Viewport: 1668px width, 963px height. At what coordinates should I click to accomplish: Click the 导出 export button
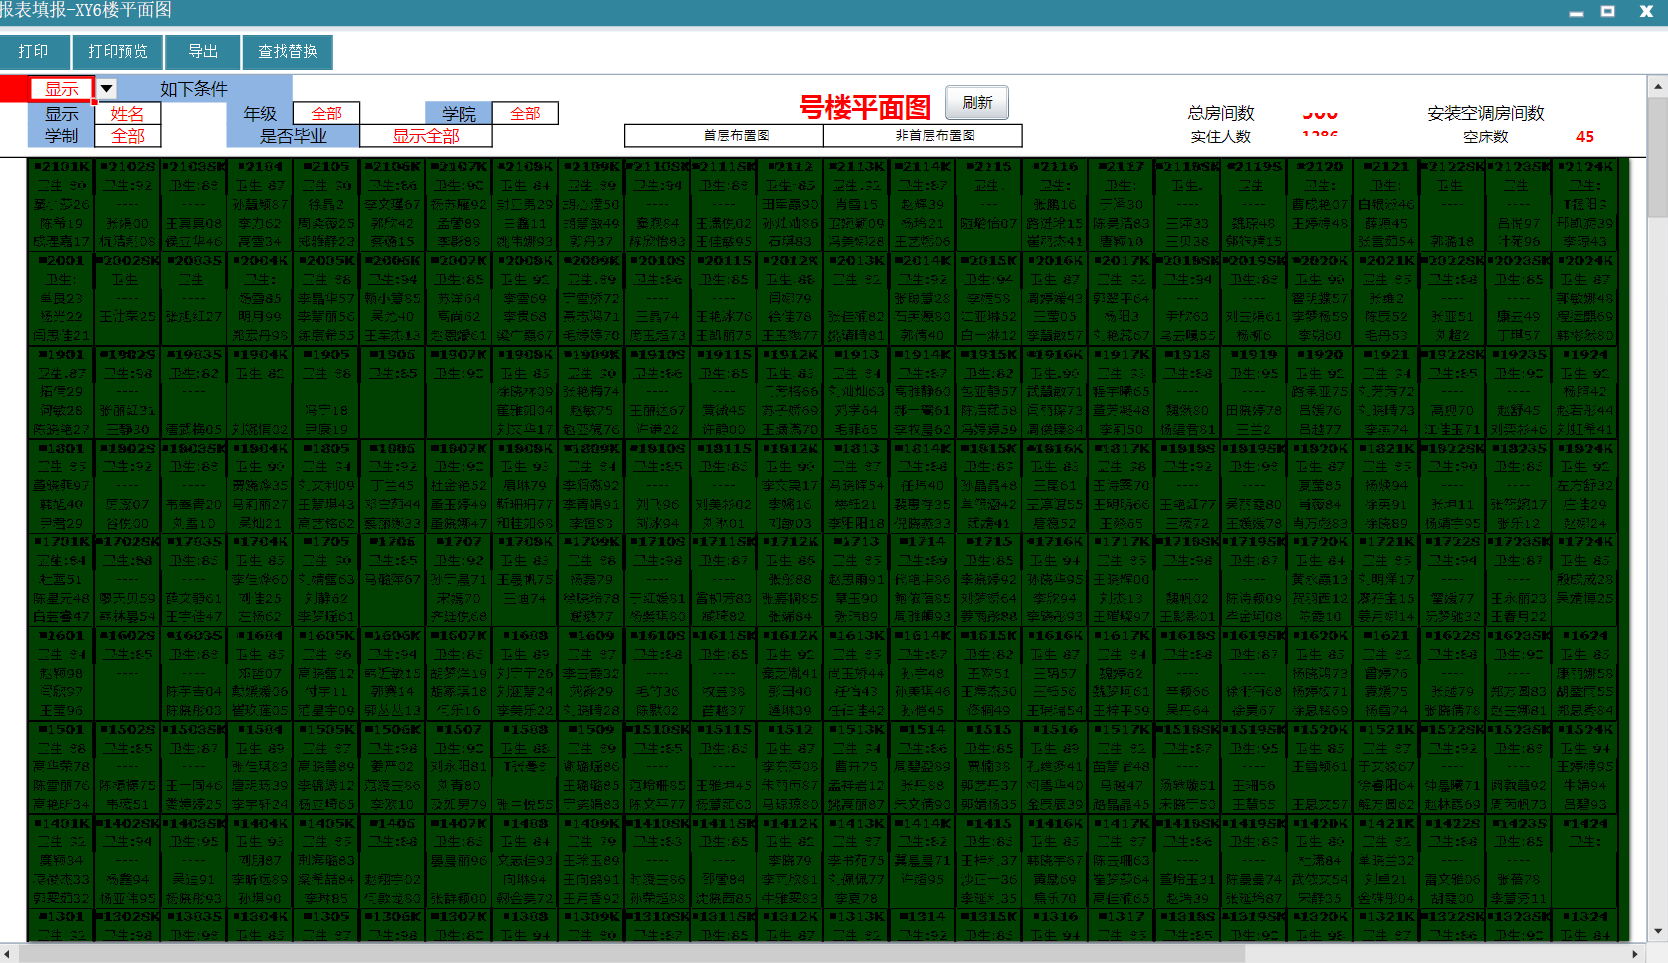click(x=203, y=51)
